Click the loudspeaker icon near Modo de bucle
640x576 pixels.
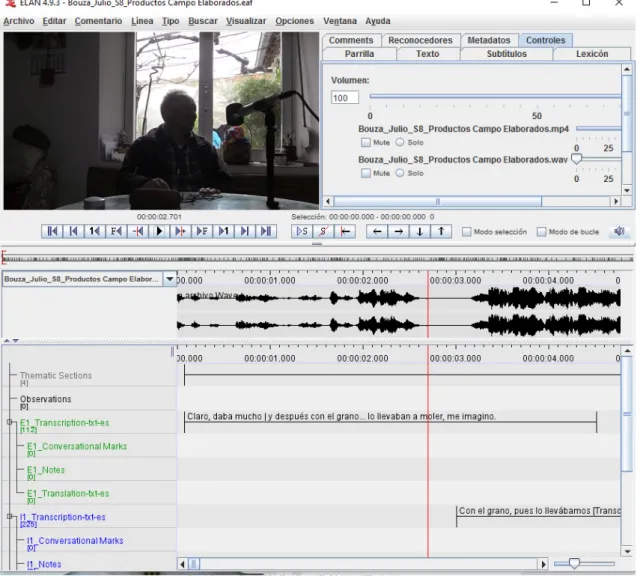(x=619, y=231)
